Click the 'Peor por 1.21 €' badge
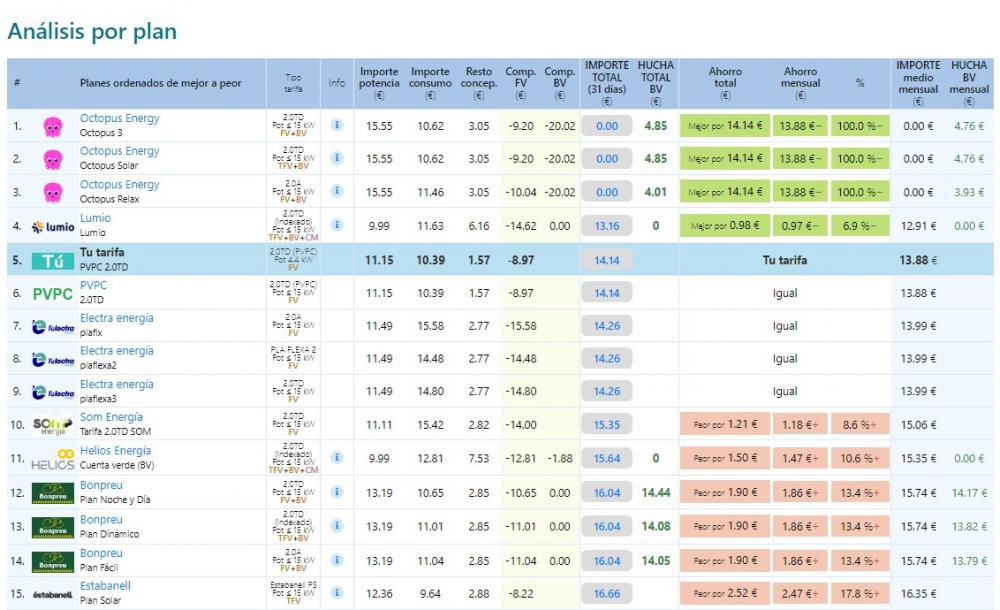 click(725, 424)
